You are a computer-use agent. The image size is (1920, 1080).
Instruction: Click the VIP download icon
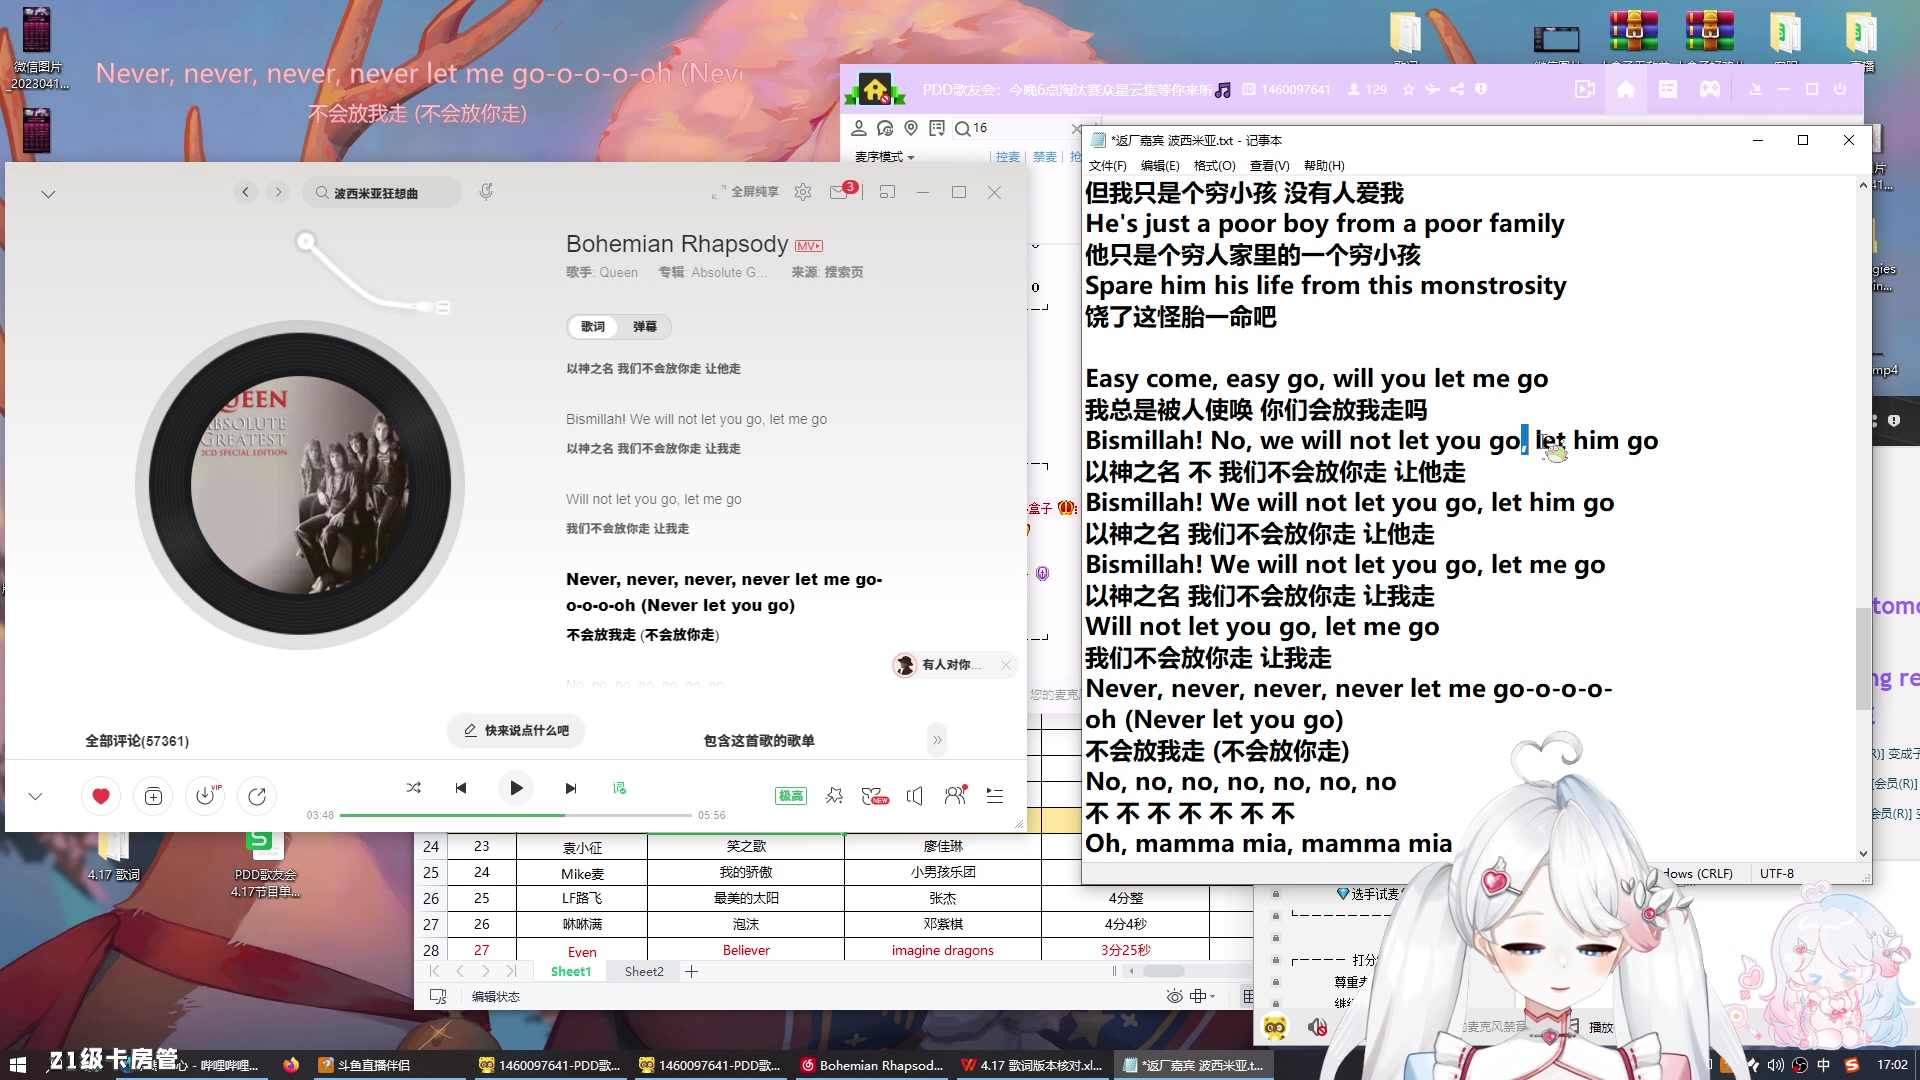(x=205, y=795)
